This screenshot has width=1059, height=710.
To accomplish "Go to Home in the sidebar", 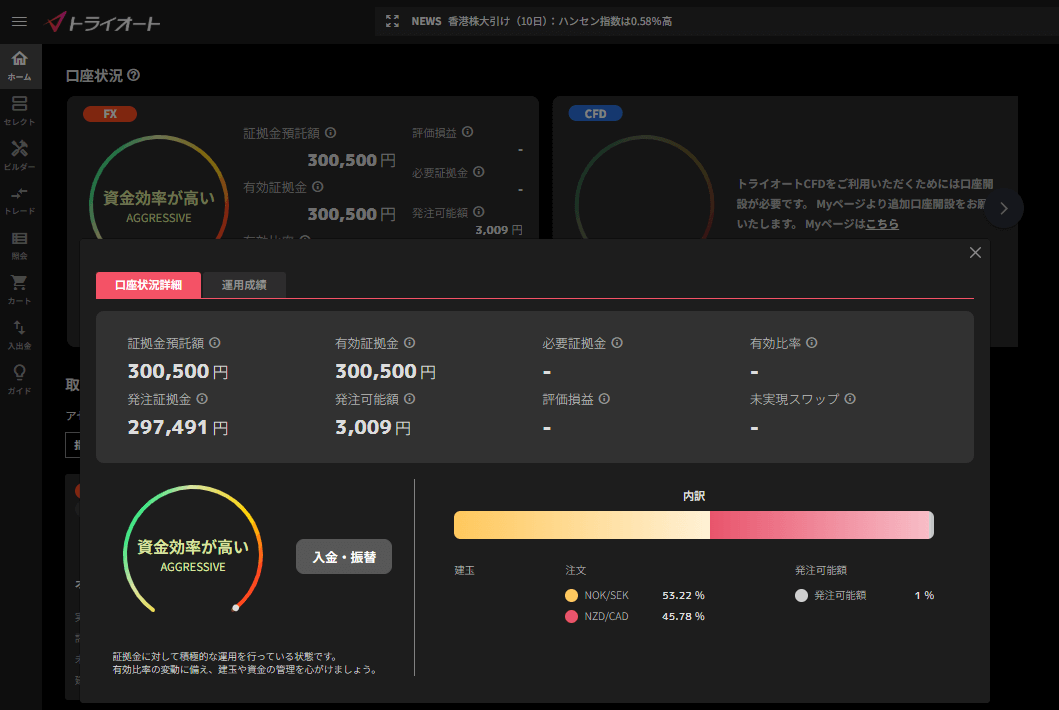I will click(19, 64).
